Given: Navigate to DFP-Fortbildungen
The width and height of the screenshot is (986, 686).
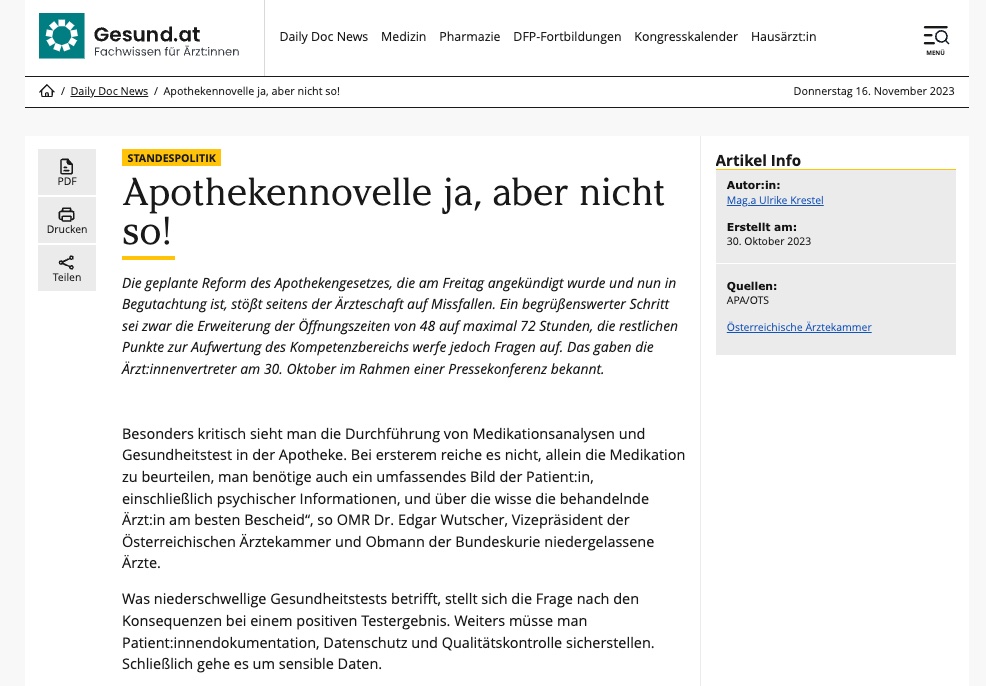Looking at the screenshot, I should point(566,37).
